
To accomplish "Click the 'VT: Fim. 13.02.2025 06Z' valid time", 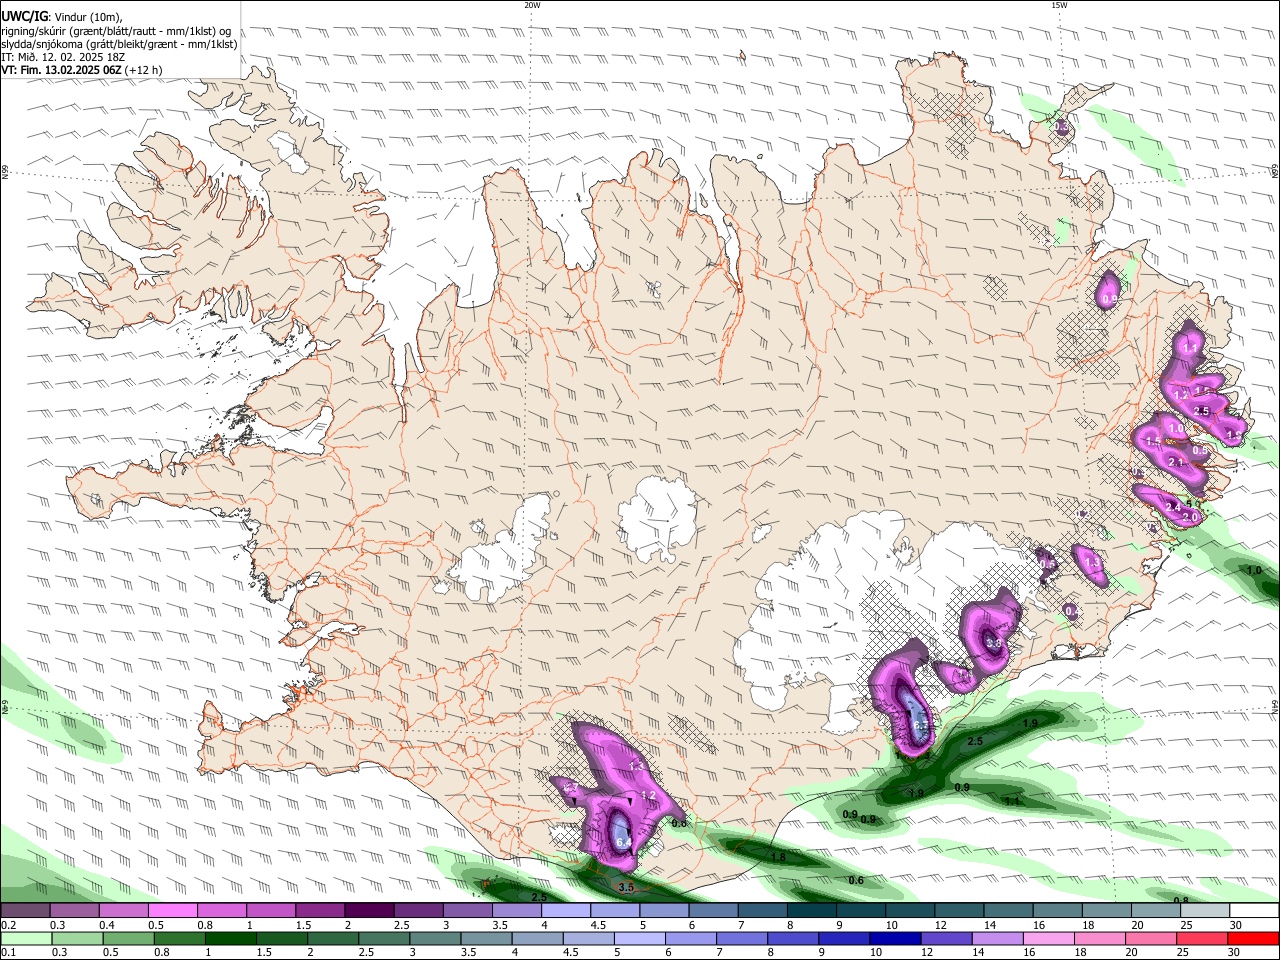I will click(x=62, y=70).
